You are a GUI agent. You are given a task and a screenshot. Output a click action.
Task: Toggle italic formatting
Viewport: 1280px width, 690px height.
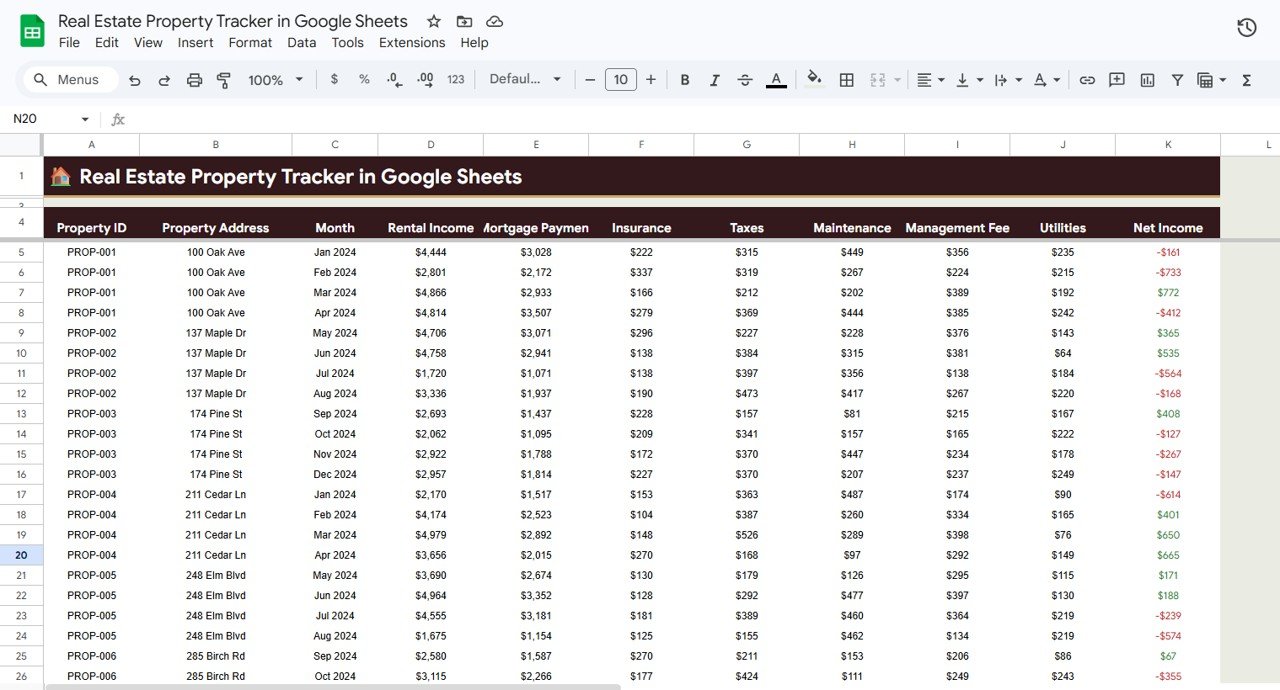[715, 80]
